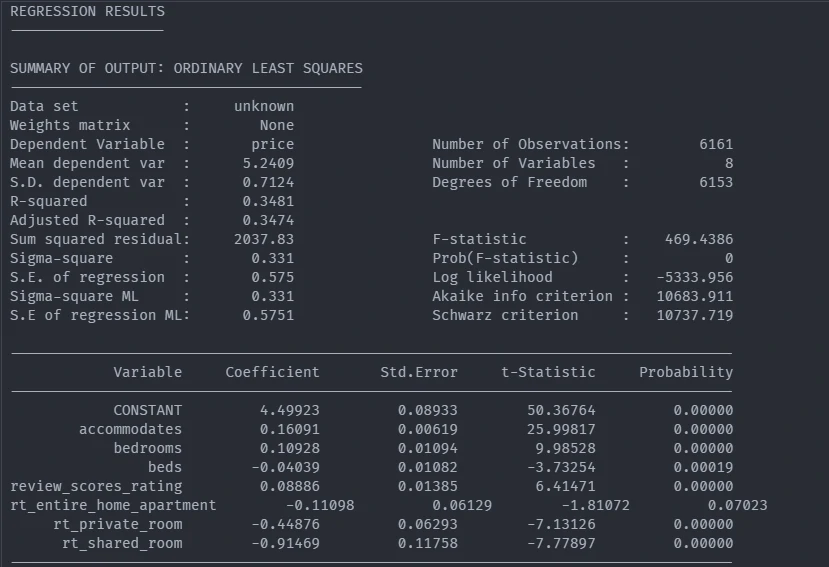Click the CONSTANT coefficient 4.49923
Screen dimensions: 829x567
[x=290, y=410]
